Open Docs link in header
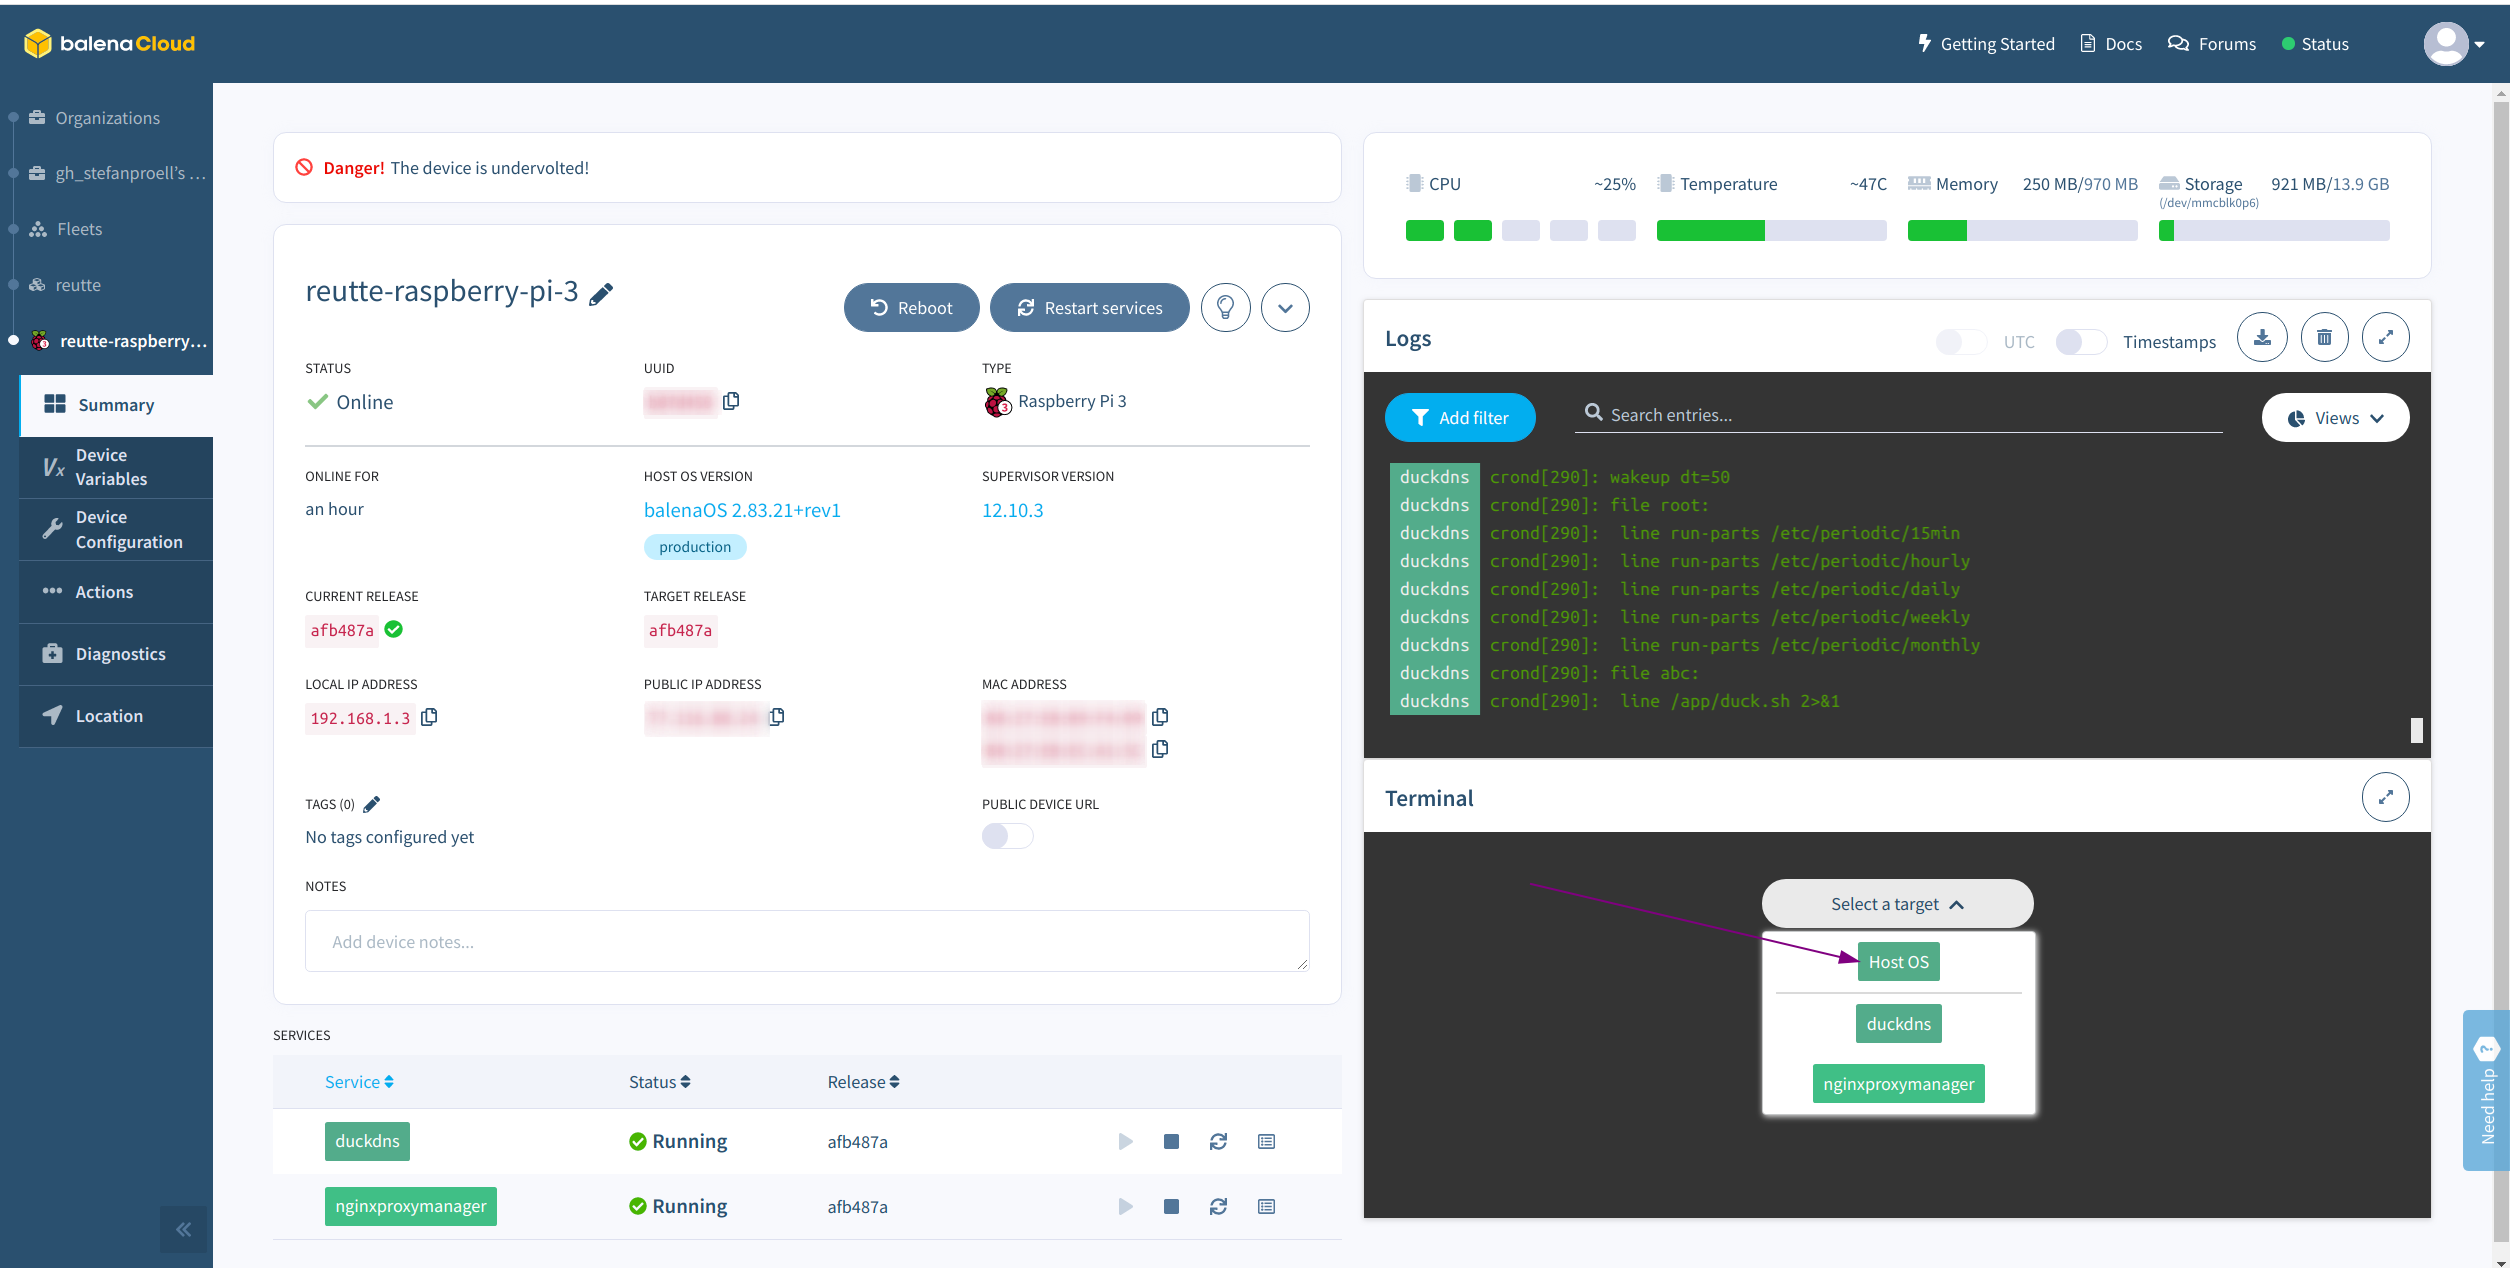This screenshot has width=2510, height=1268. pos(2111,44)
